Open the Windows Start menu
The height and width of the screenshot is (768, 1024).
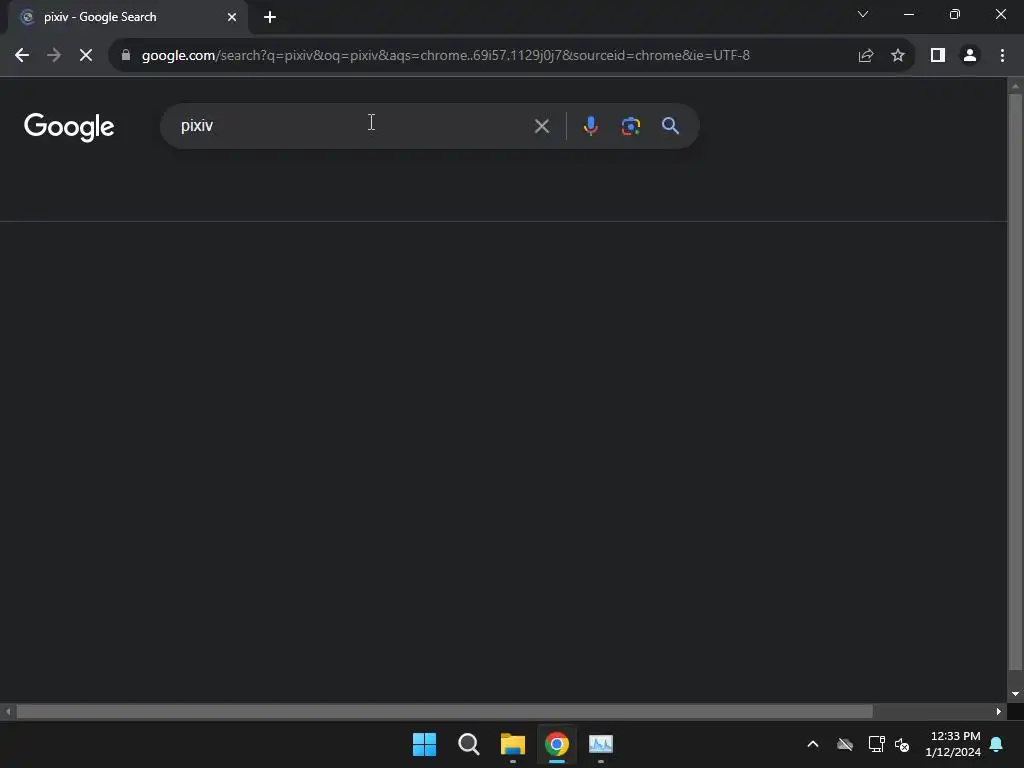(x=424, y=744)
